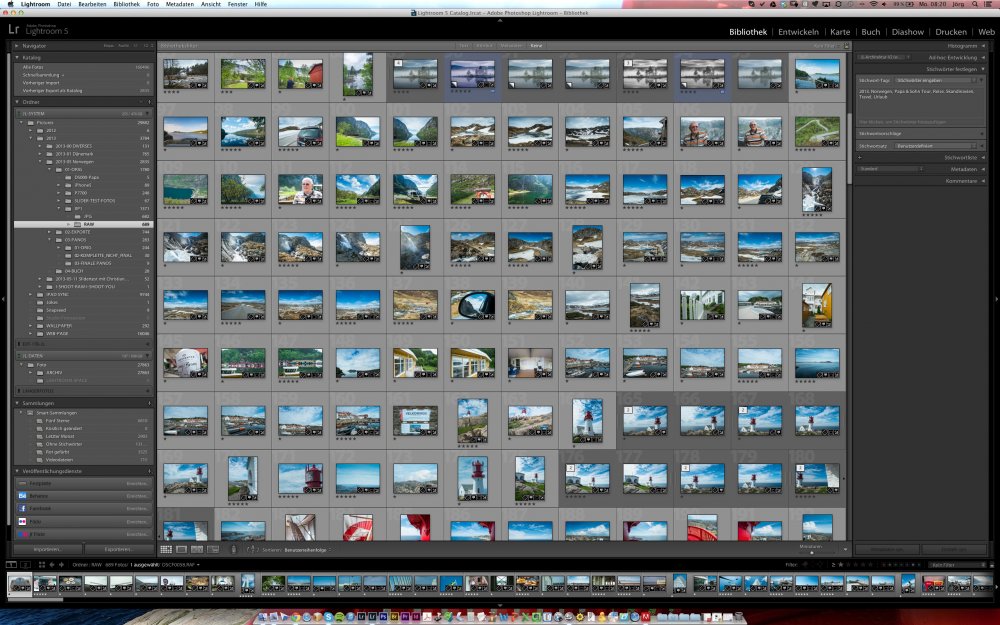The image size is (1000, 625).
Task: Click the Facebook publish service icon
Action: pyautogui.click(x=22, y=508)
